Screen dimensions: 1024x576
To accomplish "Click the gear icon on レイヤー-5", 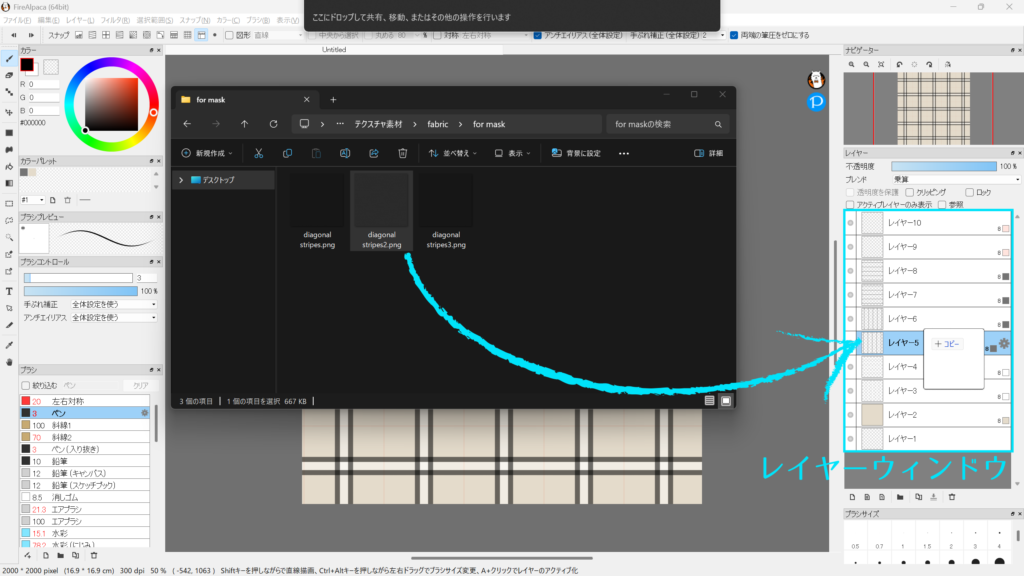I will coord(1004,344).
